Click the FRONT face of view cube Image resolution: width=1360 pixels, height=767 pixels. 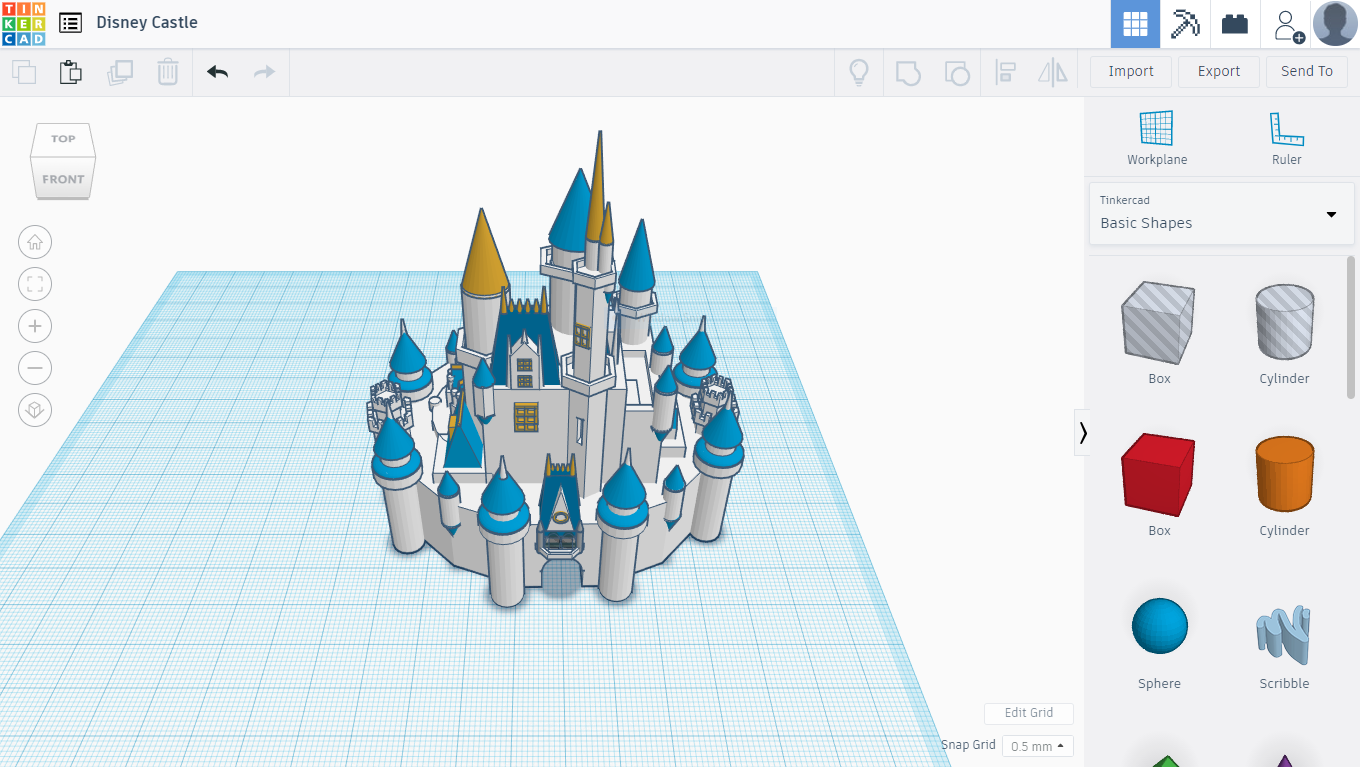tap(63, 179)
